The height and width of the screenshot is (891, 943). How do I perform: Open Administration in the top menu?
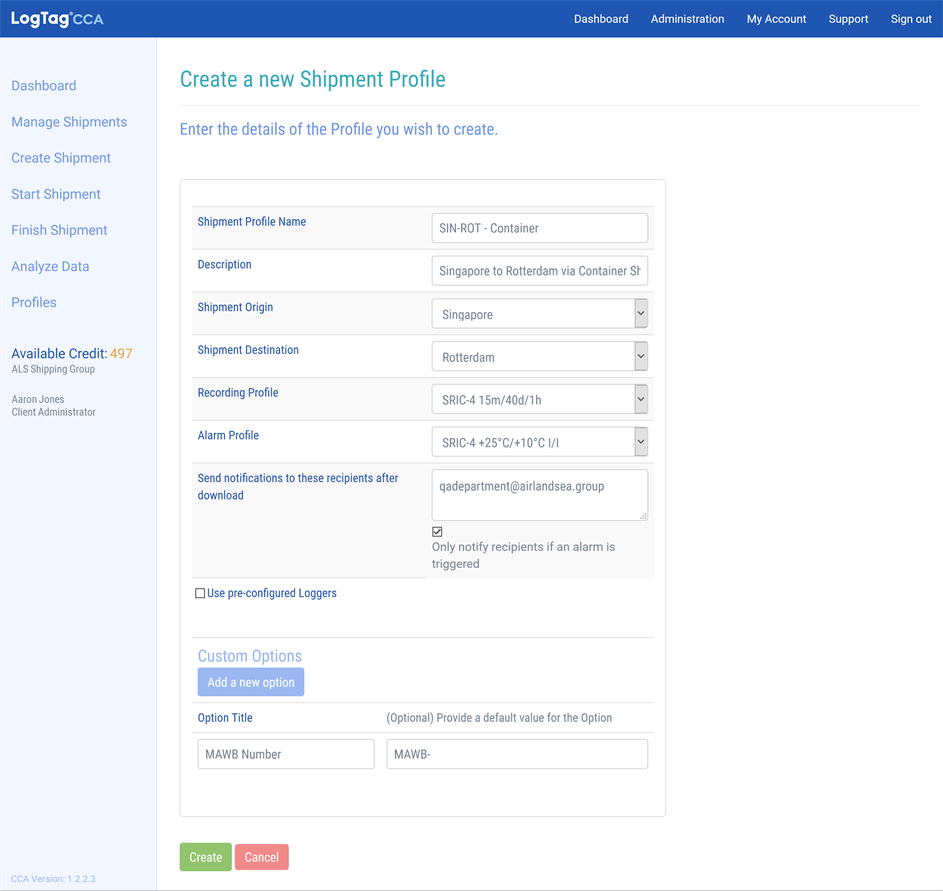pyautogui.click(x=687, y=19)
